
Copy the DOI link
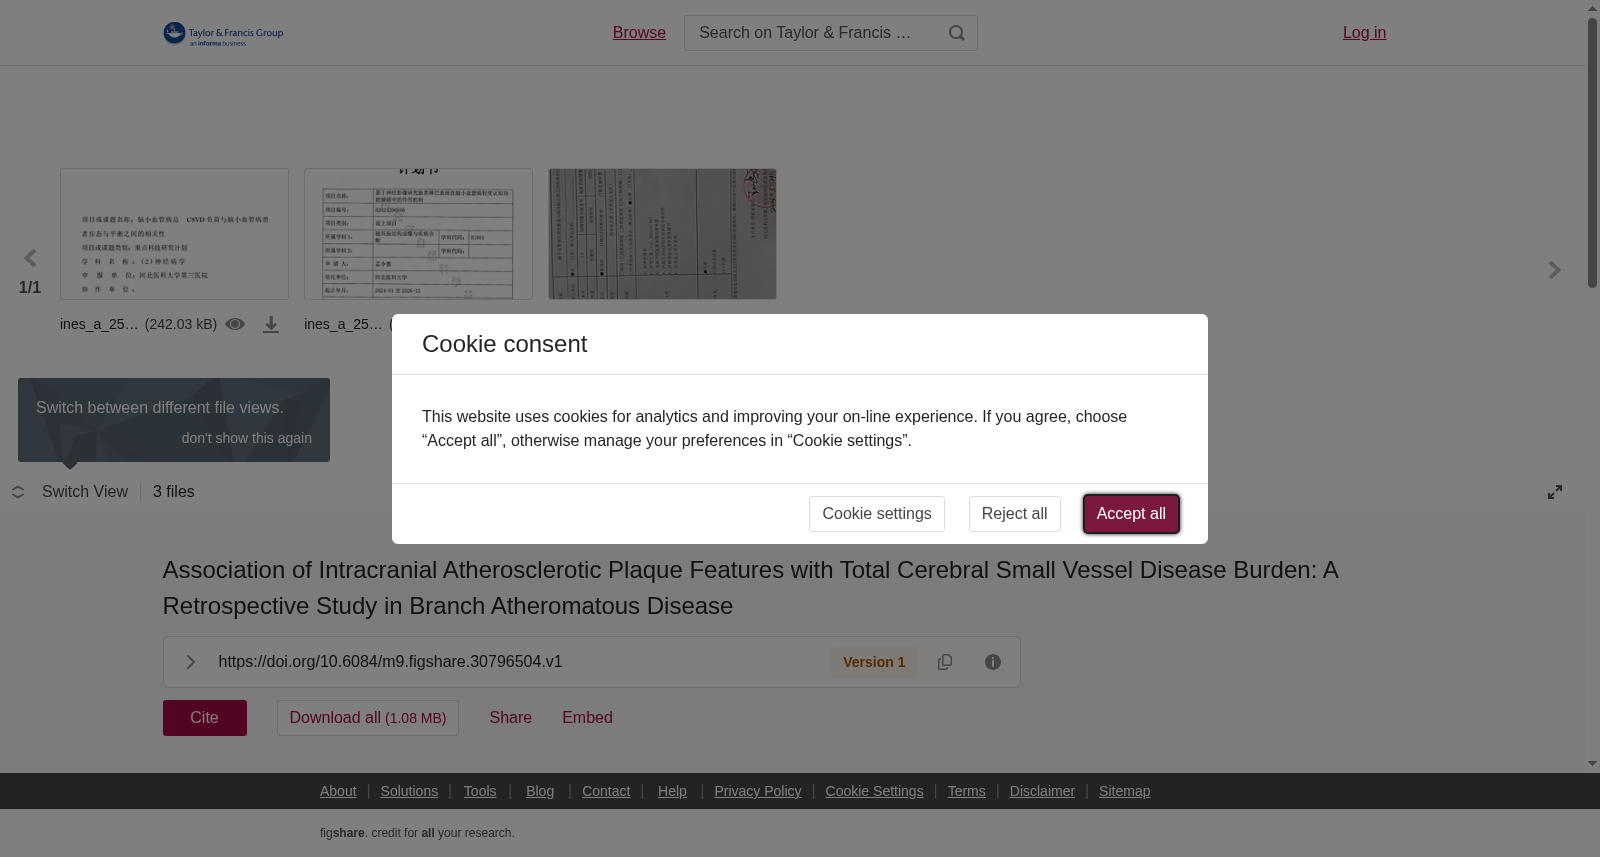tap(945, 662)
